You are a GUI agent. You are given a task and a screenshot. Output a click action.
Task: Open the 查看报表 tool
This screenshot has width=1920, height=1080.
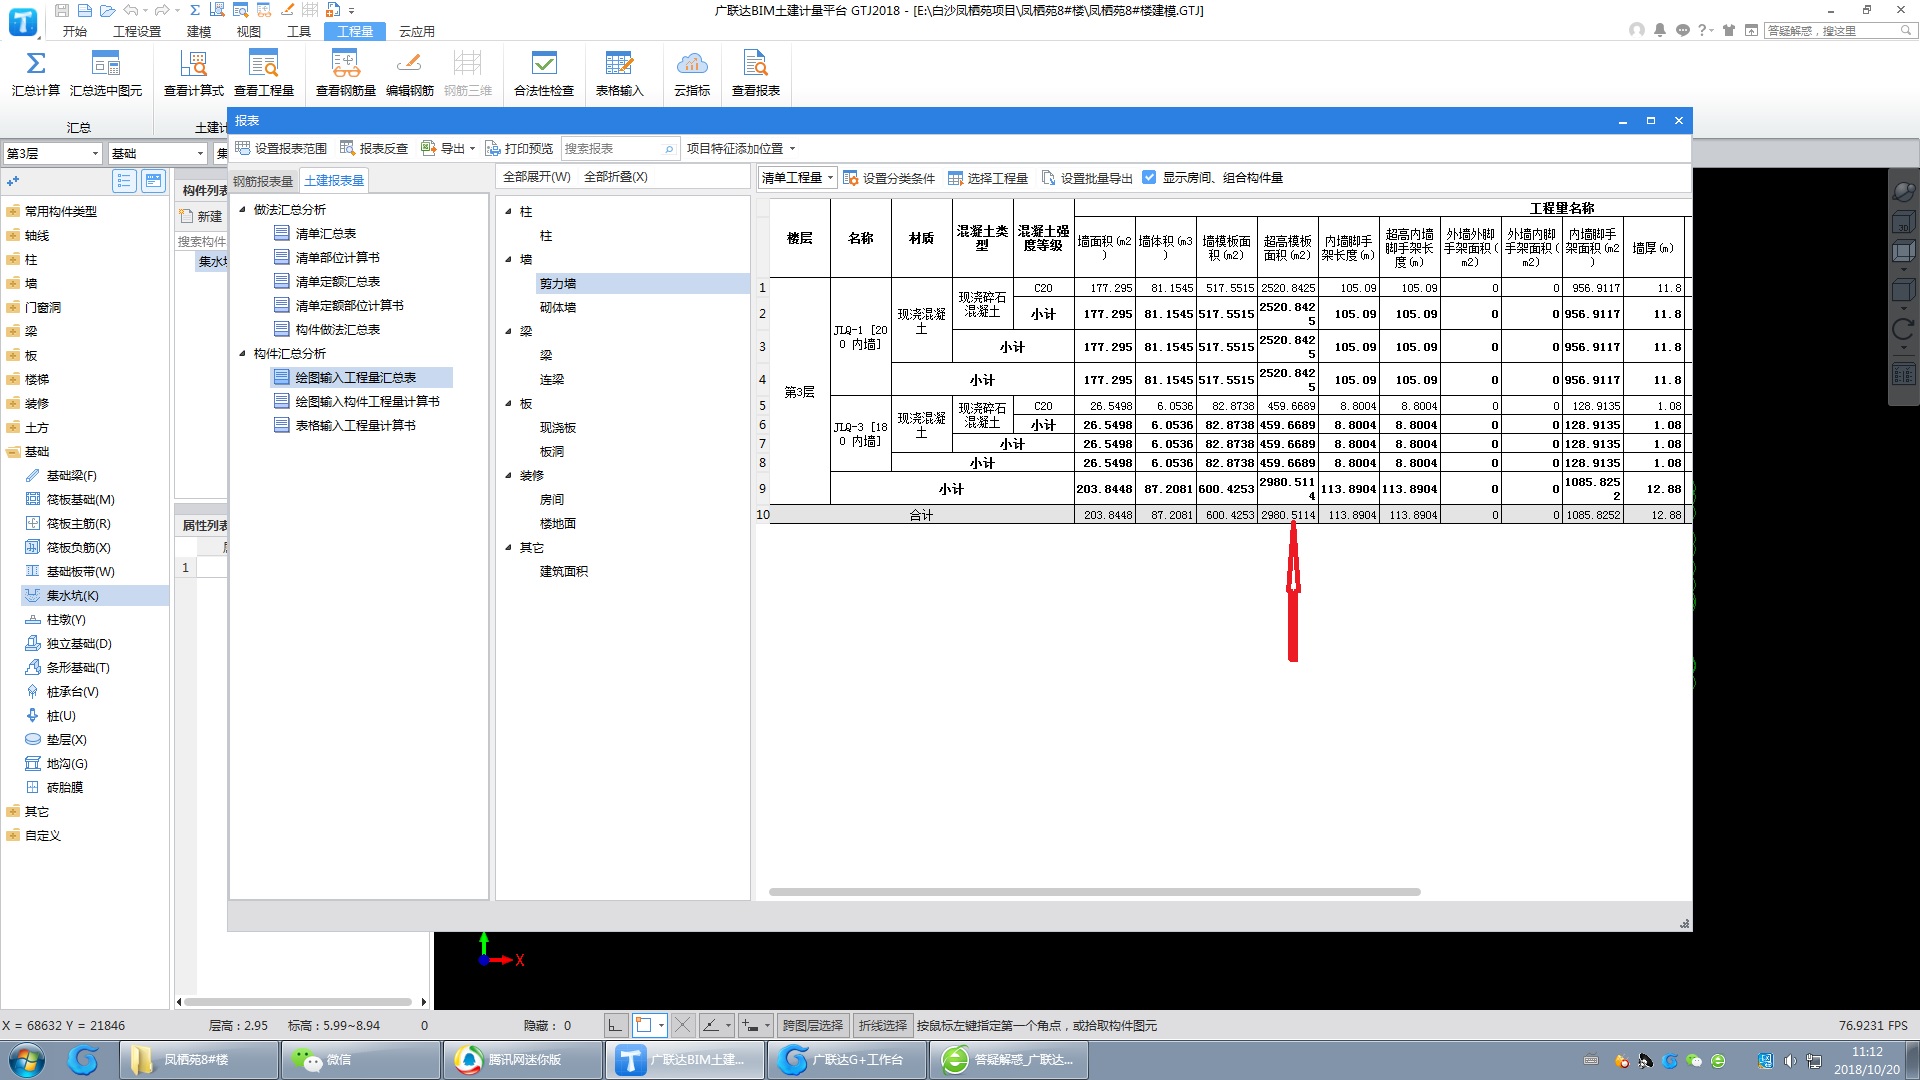click(756, 73)
